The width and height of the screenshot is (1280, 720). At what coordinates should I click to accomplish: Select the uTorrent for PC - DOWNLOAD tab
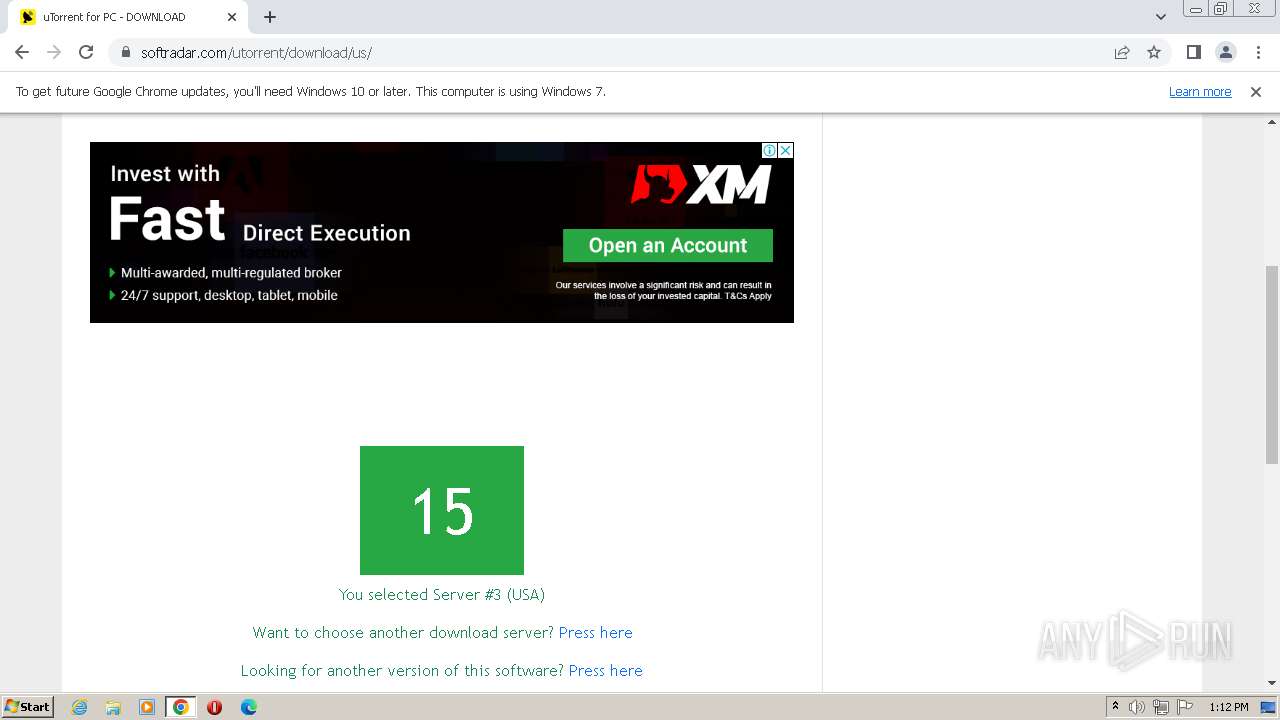coord(128,17)
